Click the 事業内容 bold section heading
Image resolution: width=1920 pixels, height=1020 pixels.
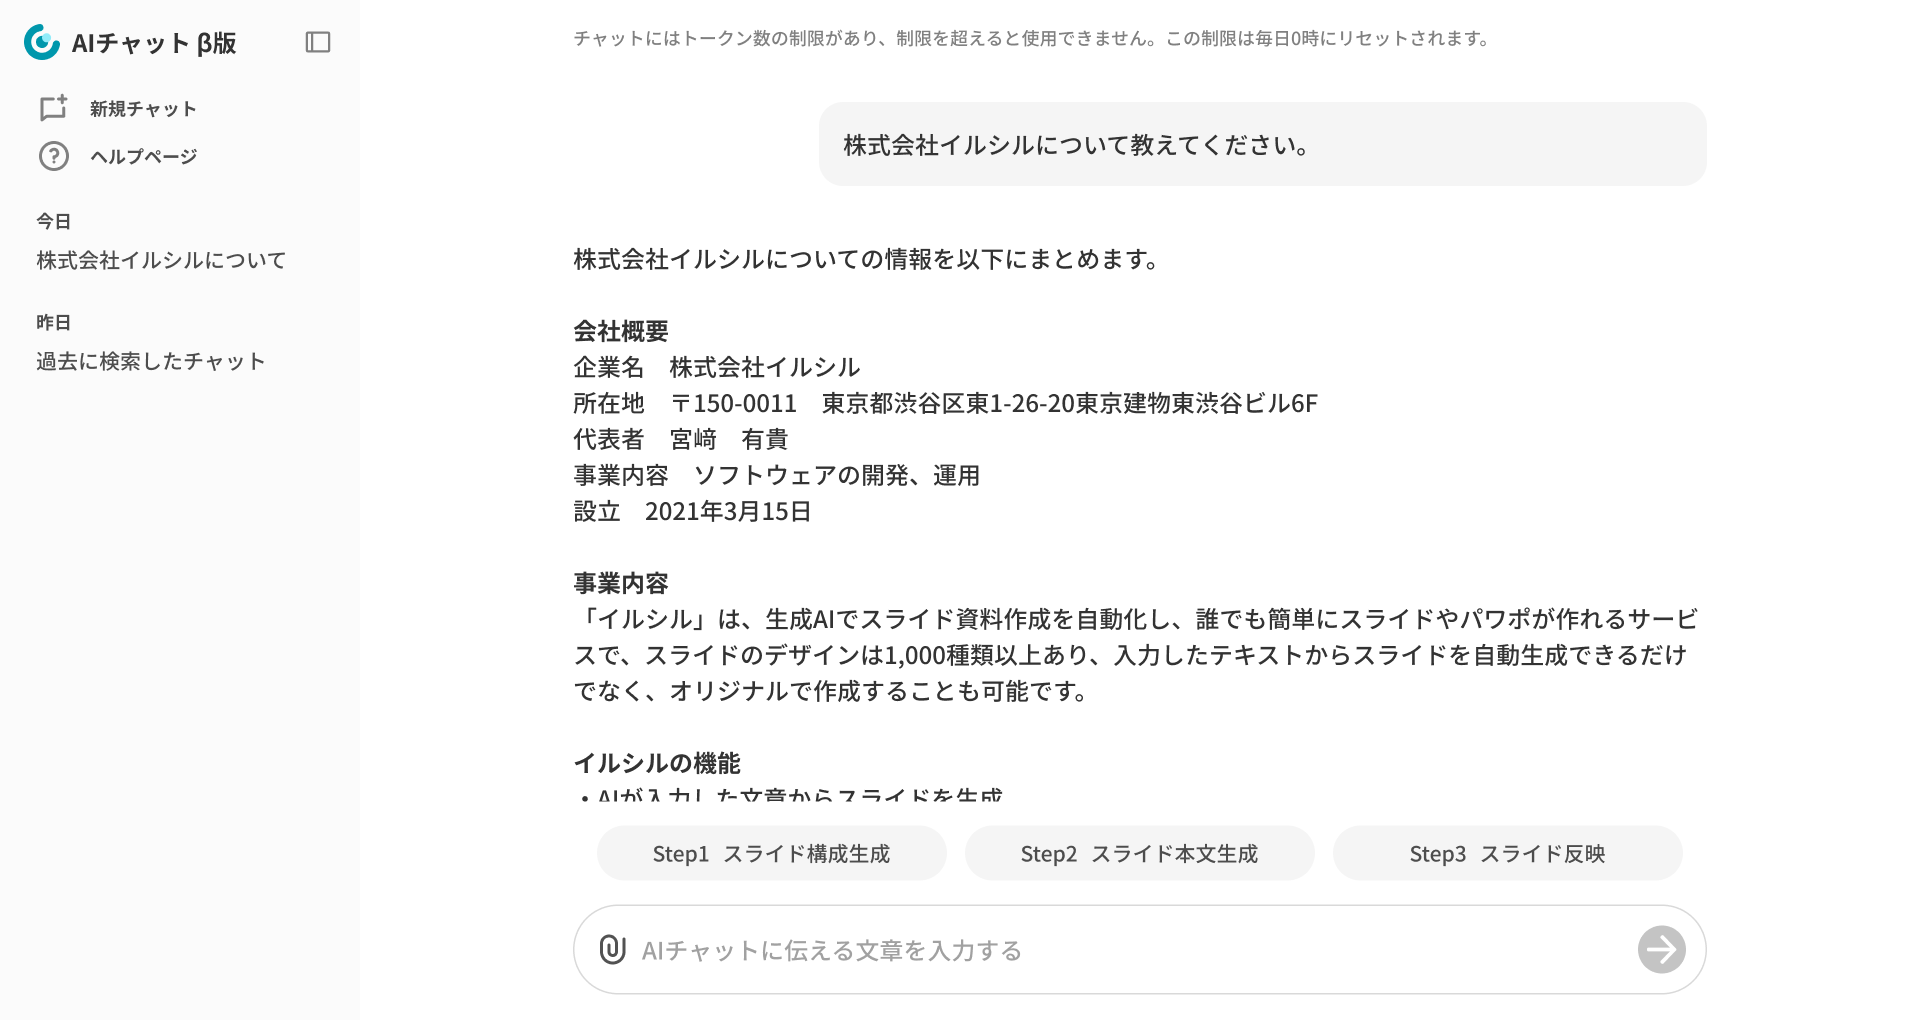(x=621, y=584)
